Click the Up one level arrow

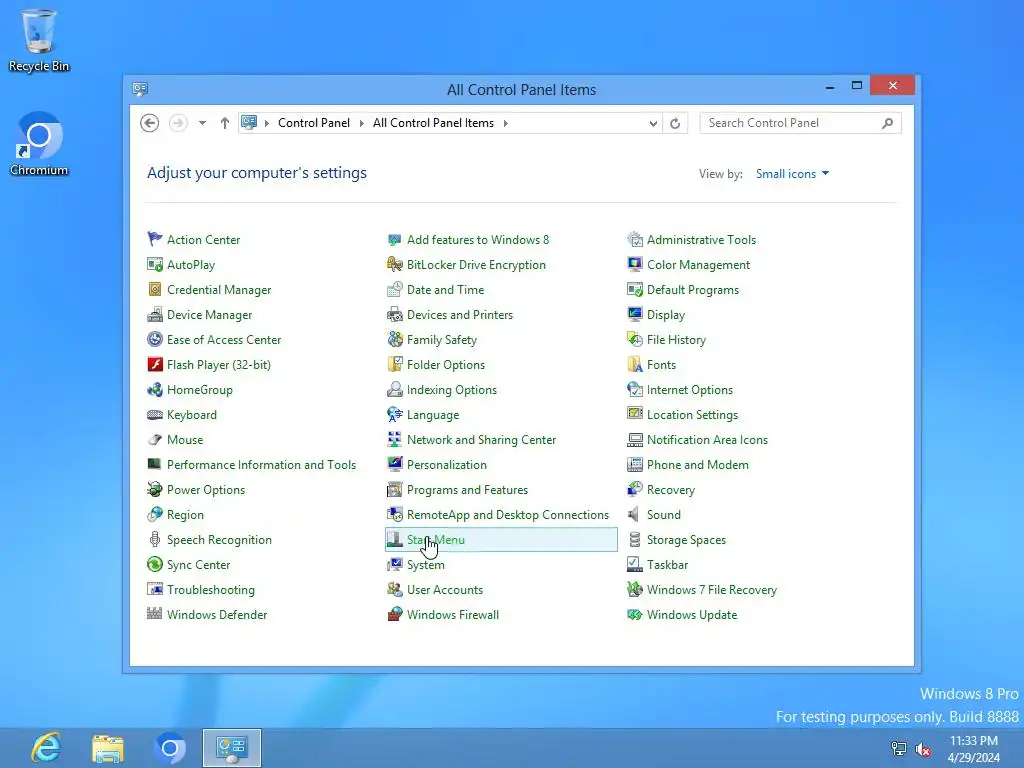(x=225, y=123)
